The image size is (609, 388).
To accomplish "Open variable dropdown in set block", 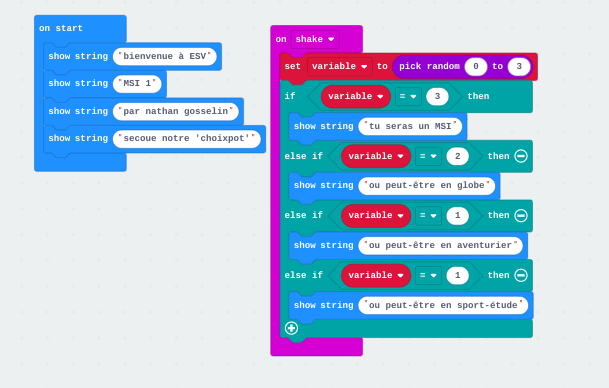I will 339,66.
